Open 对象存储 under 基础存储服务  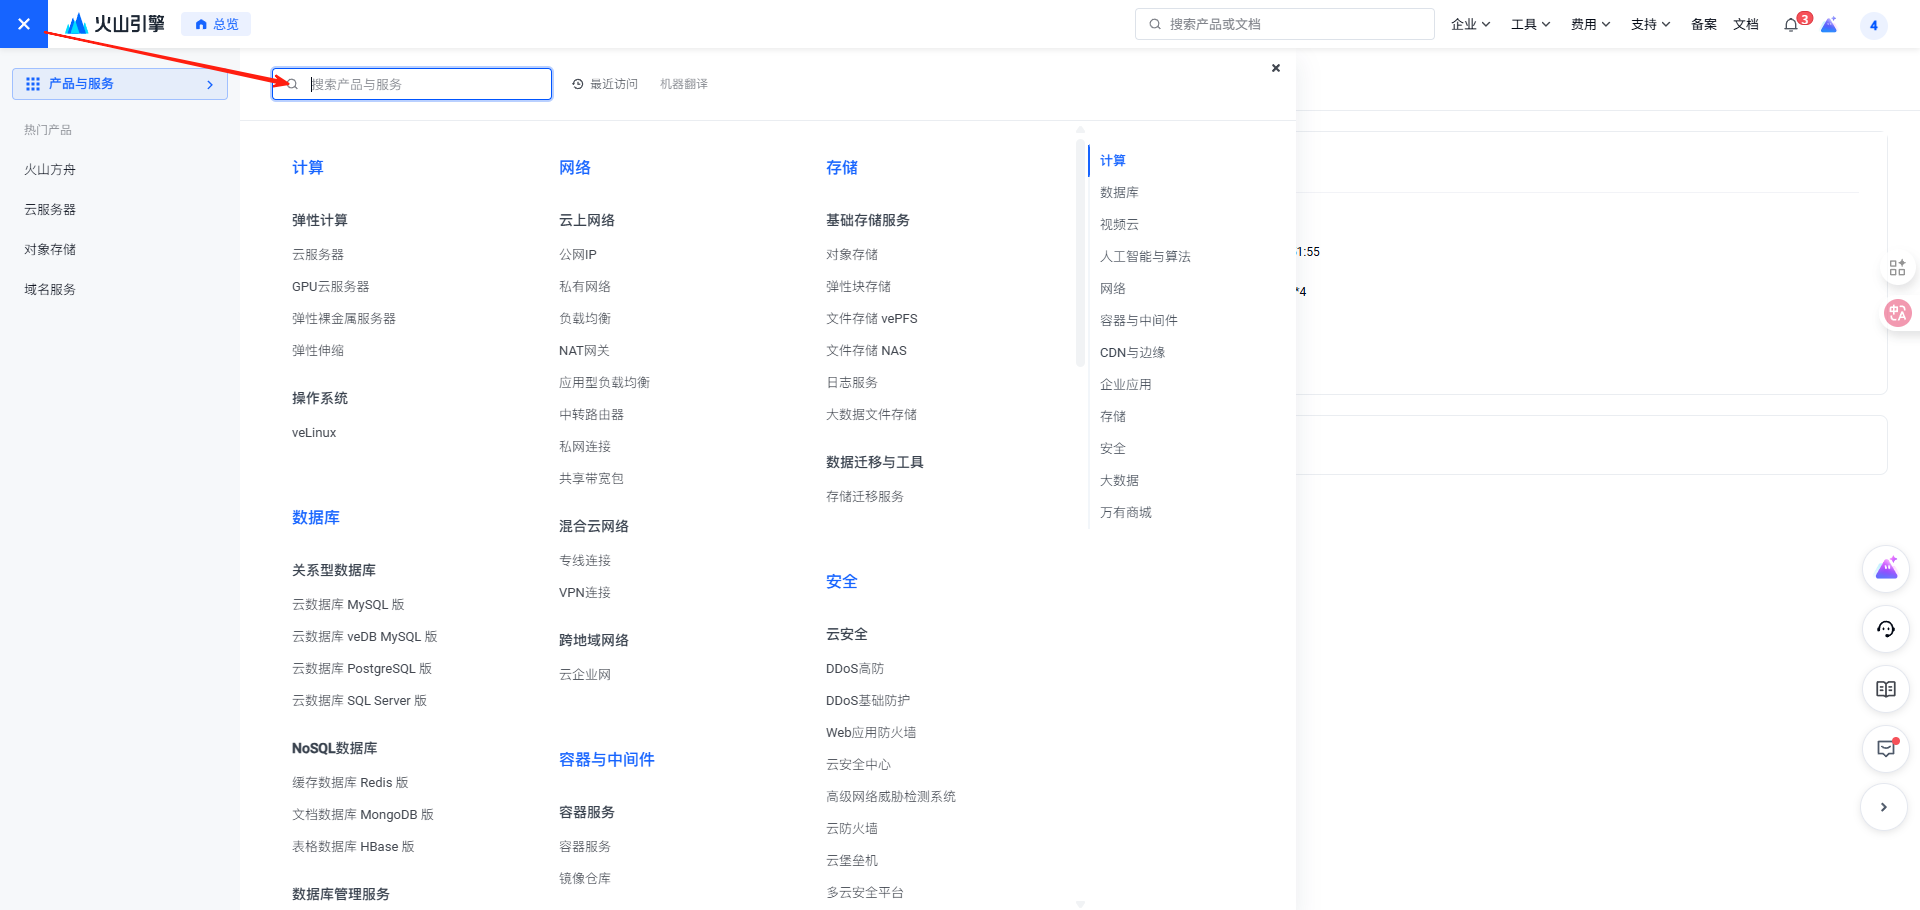point(852,255)
